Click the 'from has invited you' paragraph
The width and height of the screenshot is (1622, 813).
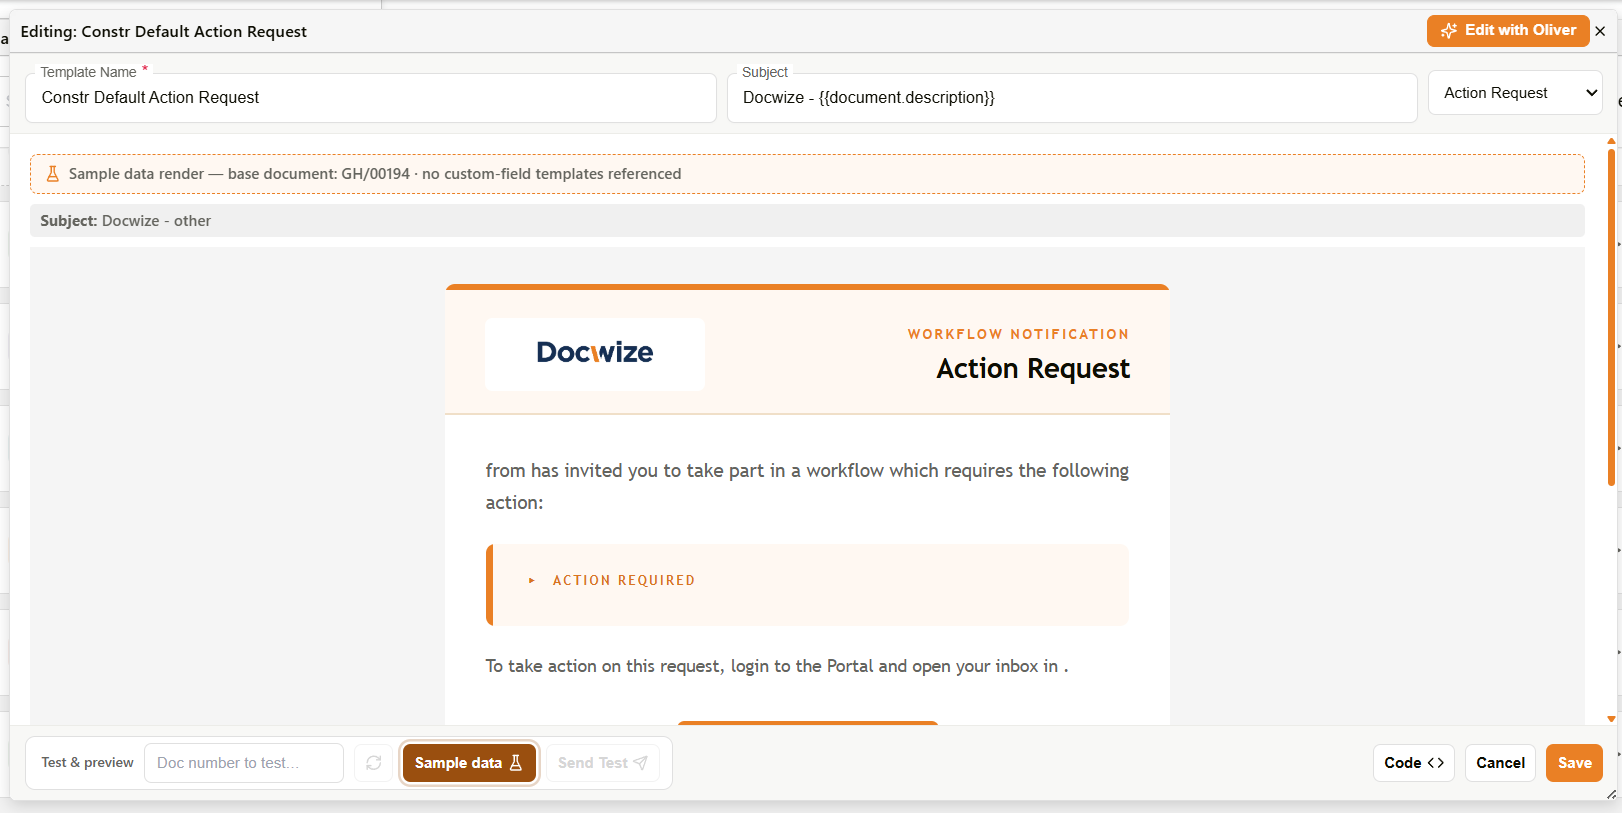coord(807,486)
